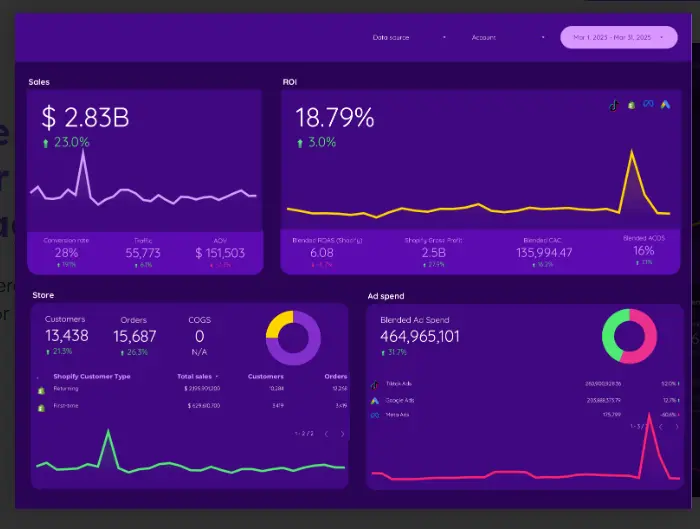
Task: Click the 28% Conversion rate metric
Action: [66, 253]
